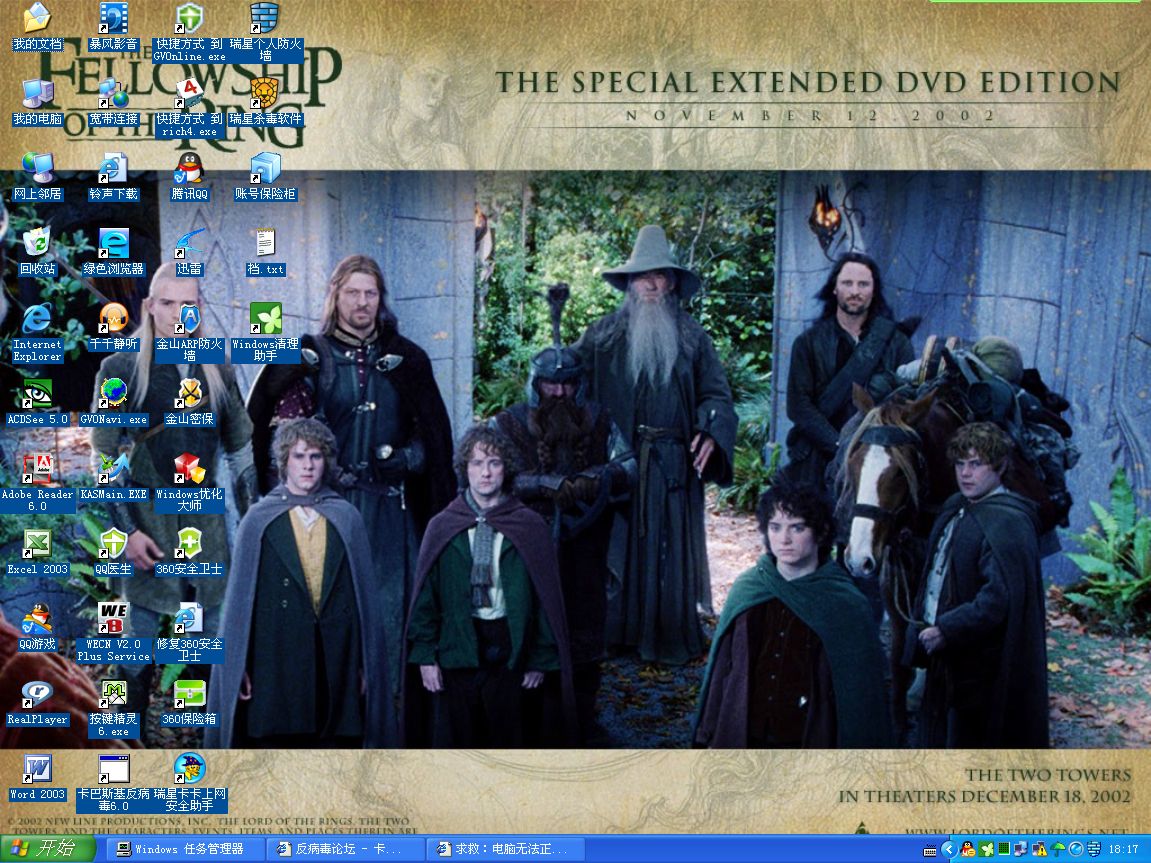
Task: Open Windows清理助手 butterfly tray icon
Action: (986, 850)
